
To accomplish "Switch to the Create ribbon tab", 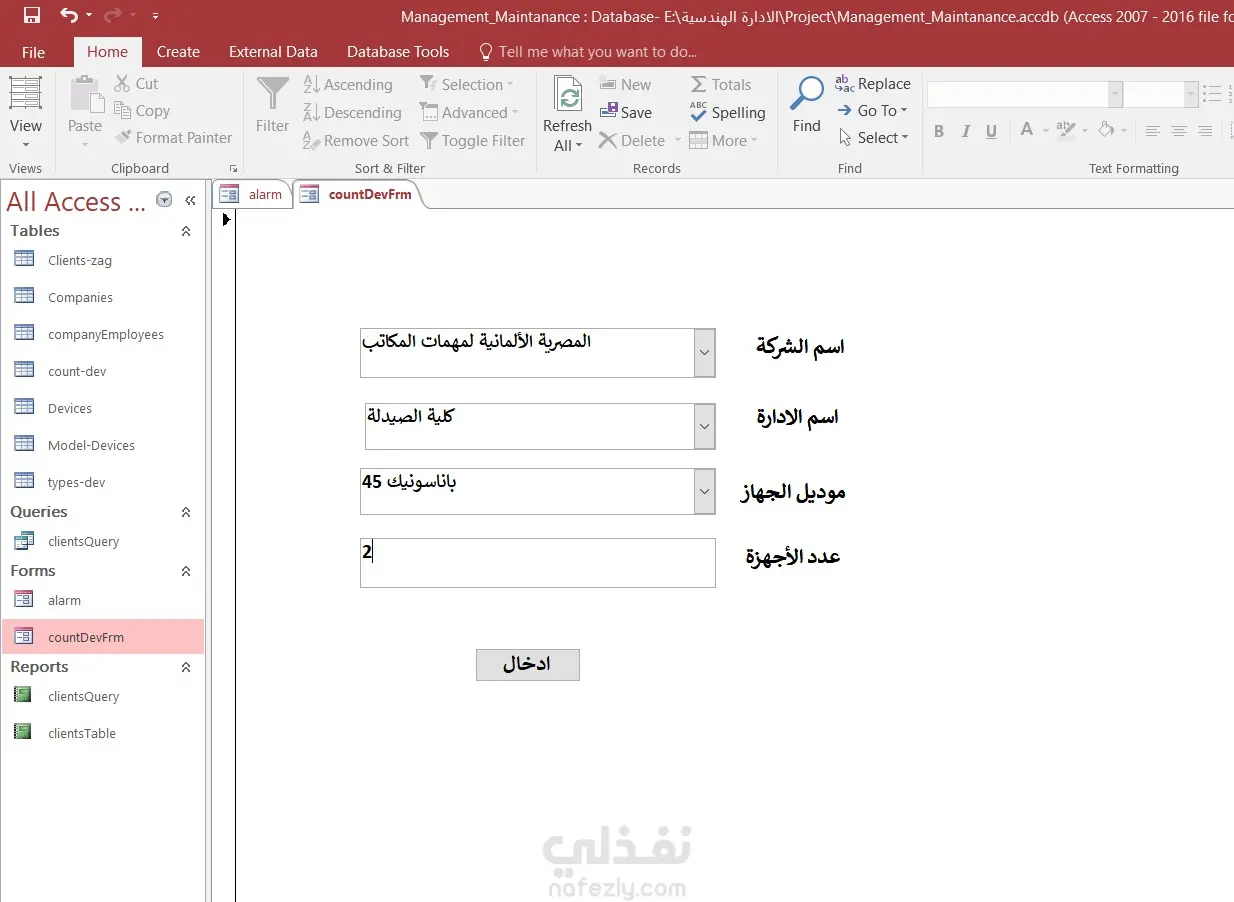I will pos(178,52).
